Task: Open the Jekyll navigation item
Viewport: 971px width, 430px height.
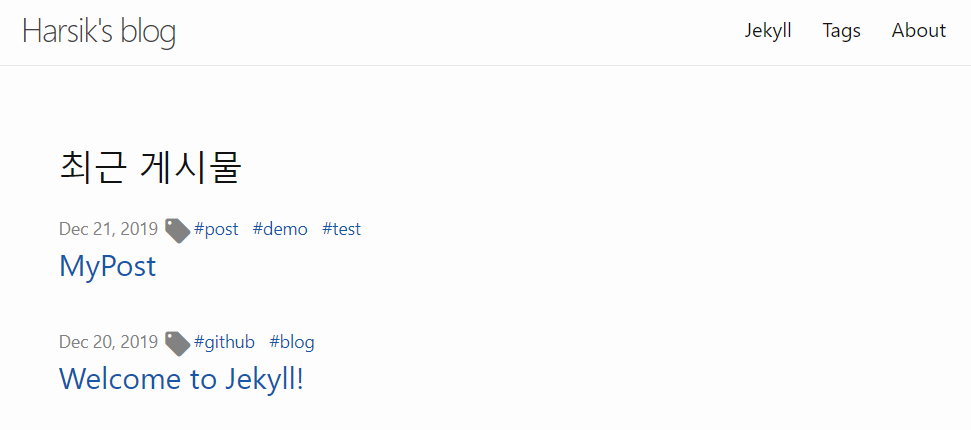Action: tap(768, 30)
